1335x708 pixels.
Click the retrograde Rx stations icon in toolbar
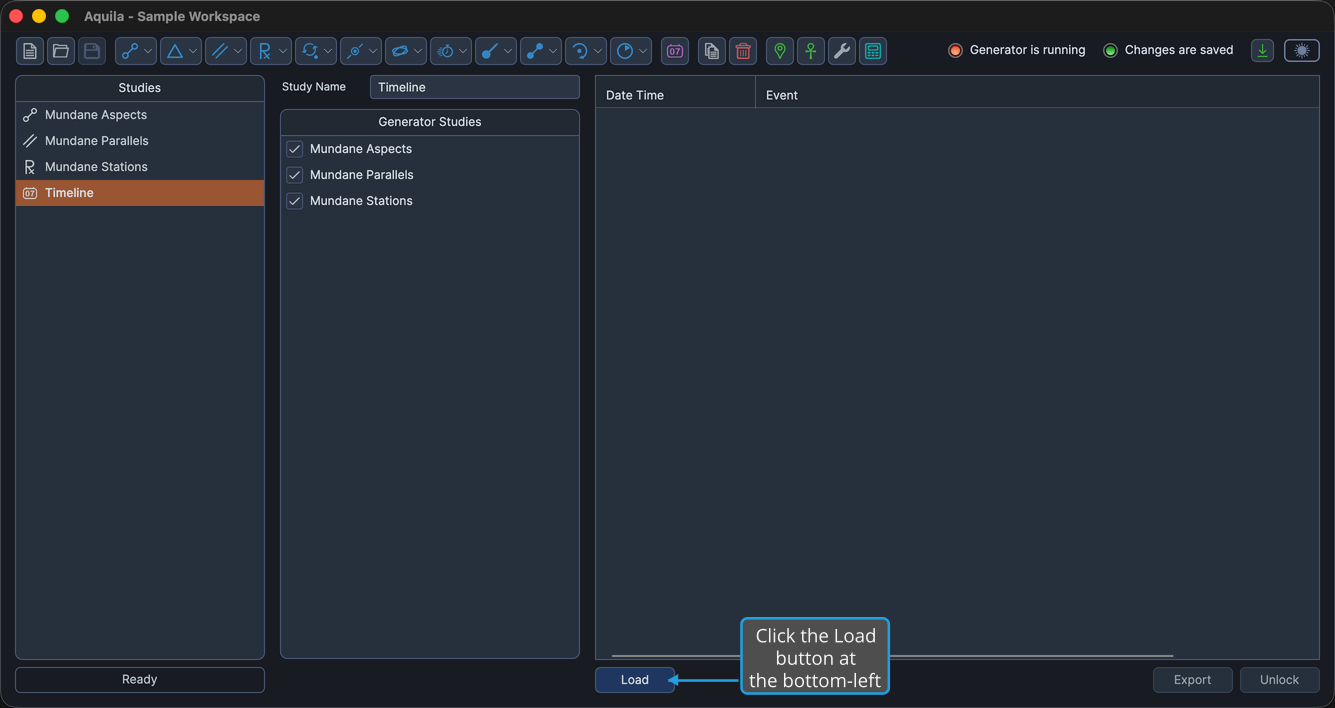click(x=264, y=51)
